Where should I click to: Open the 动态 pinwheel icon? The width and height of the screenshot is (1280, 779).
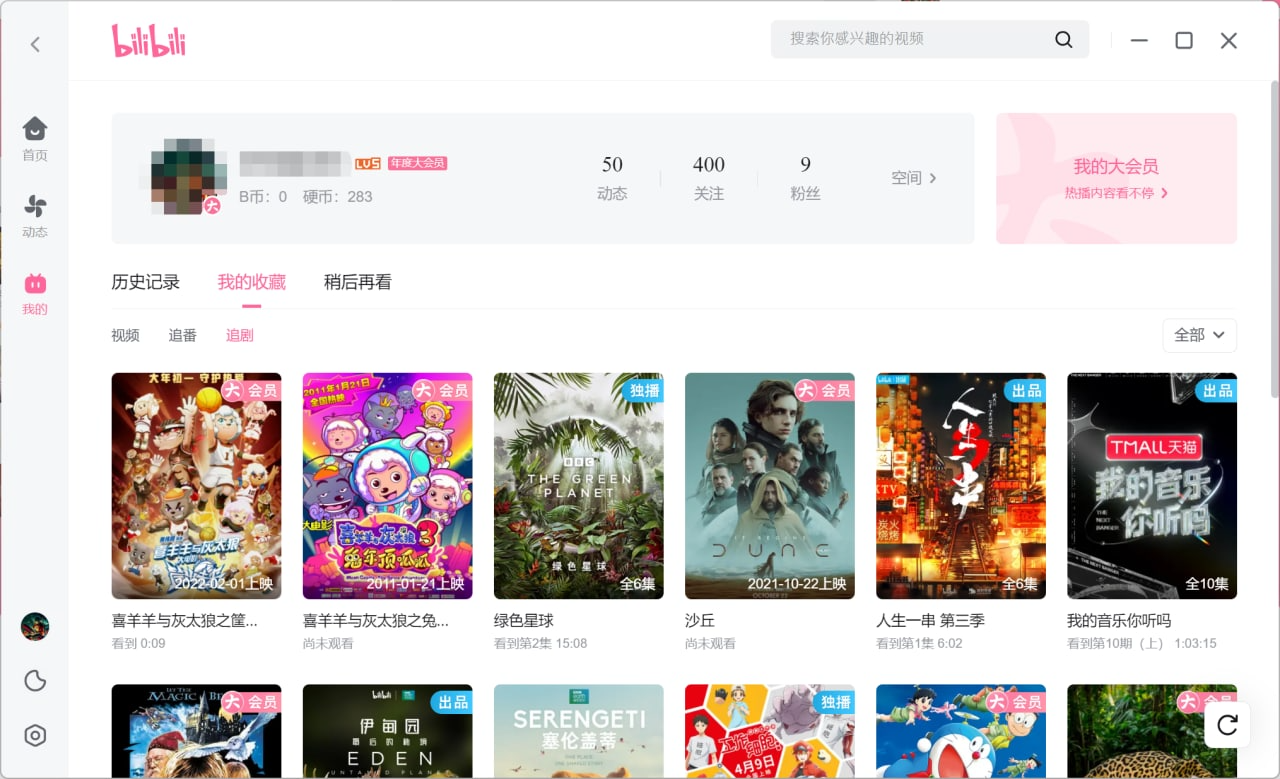pyautogui.click(x=35, y=206)
